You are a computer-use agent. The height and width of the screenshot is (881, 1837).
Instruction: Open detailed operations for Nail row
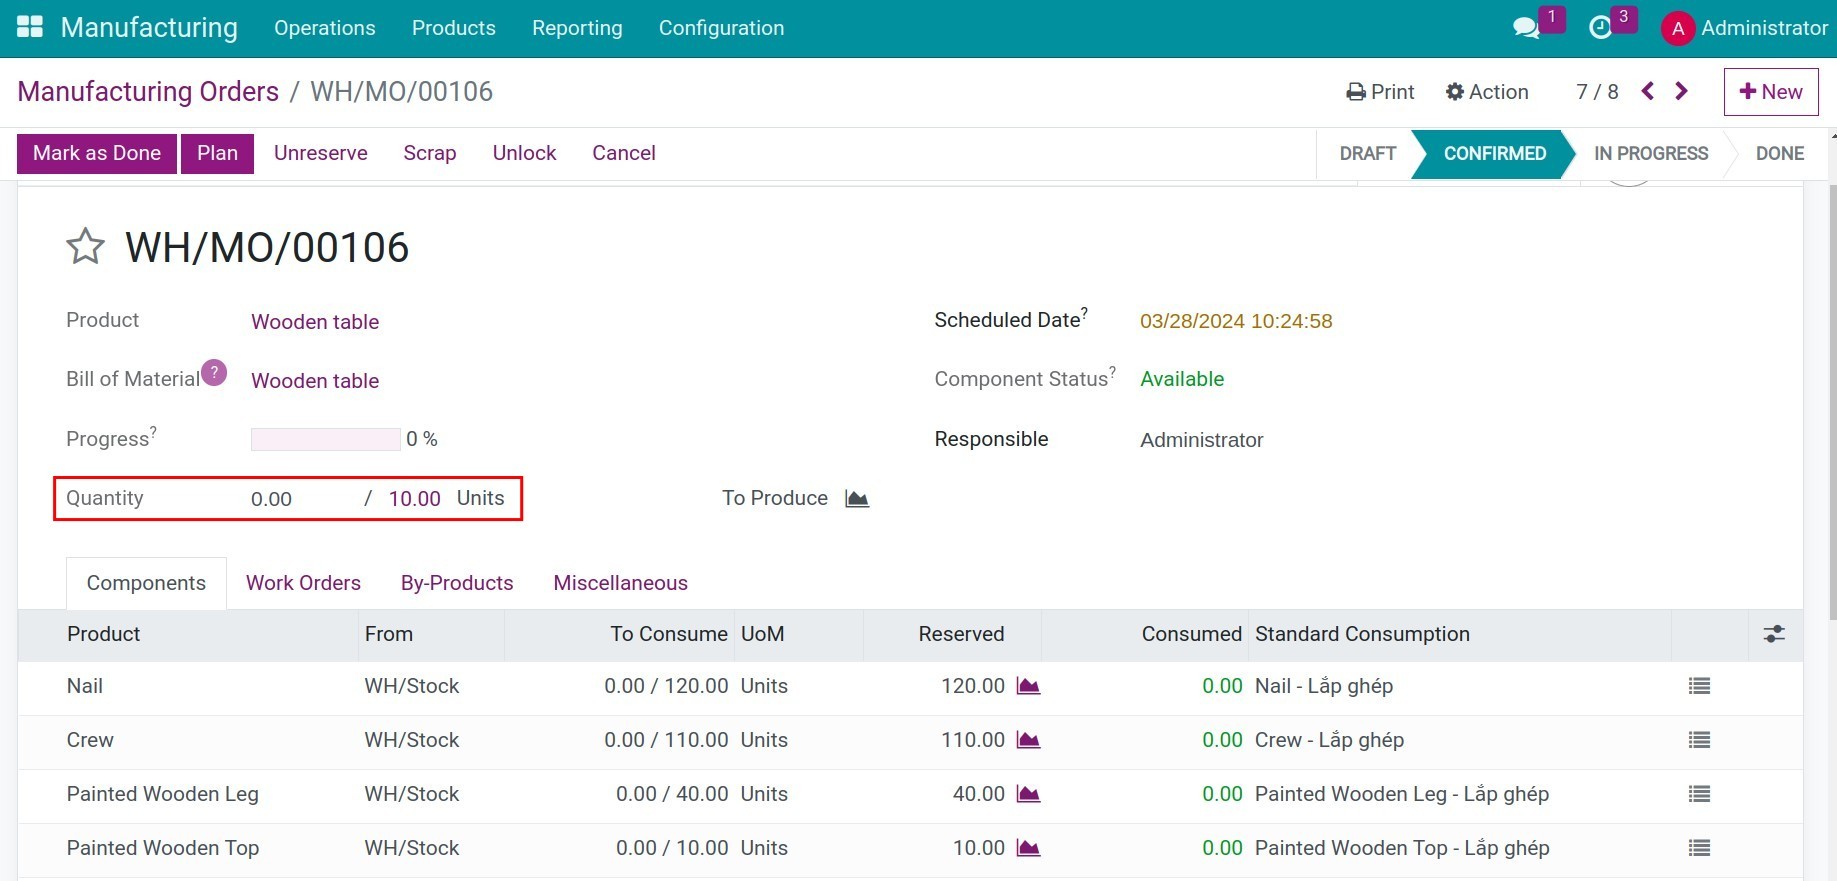click(1699, 686)
